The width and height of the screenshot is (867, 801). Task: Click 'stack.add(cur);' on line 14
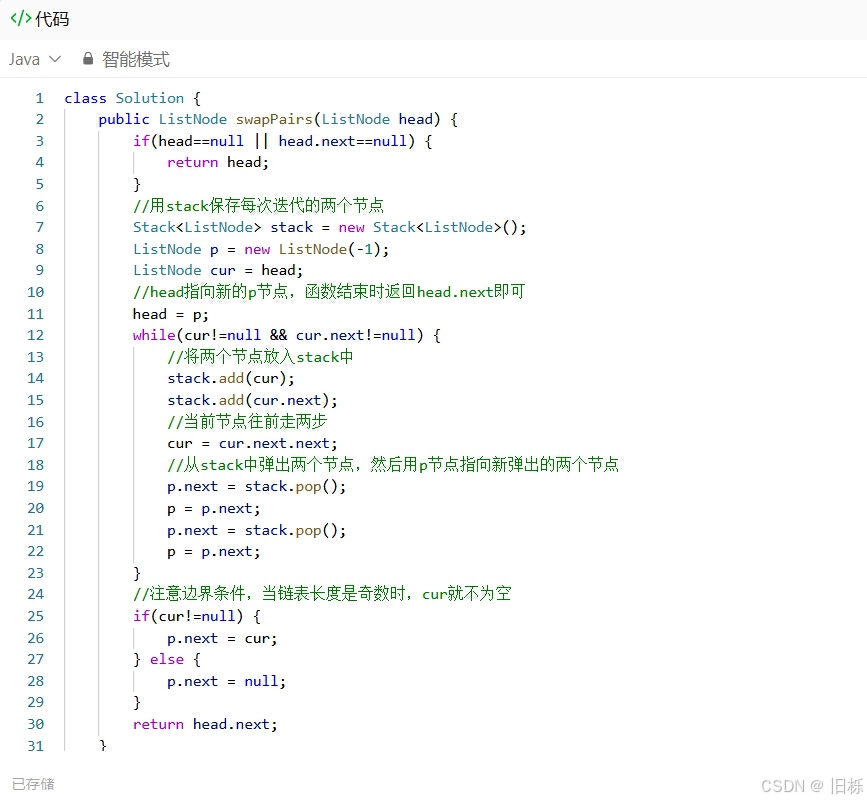coord(231,379)
